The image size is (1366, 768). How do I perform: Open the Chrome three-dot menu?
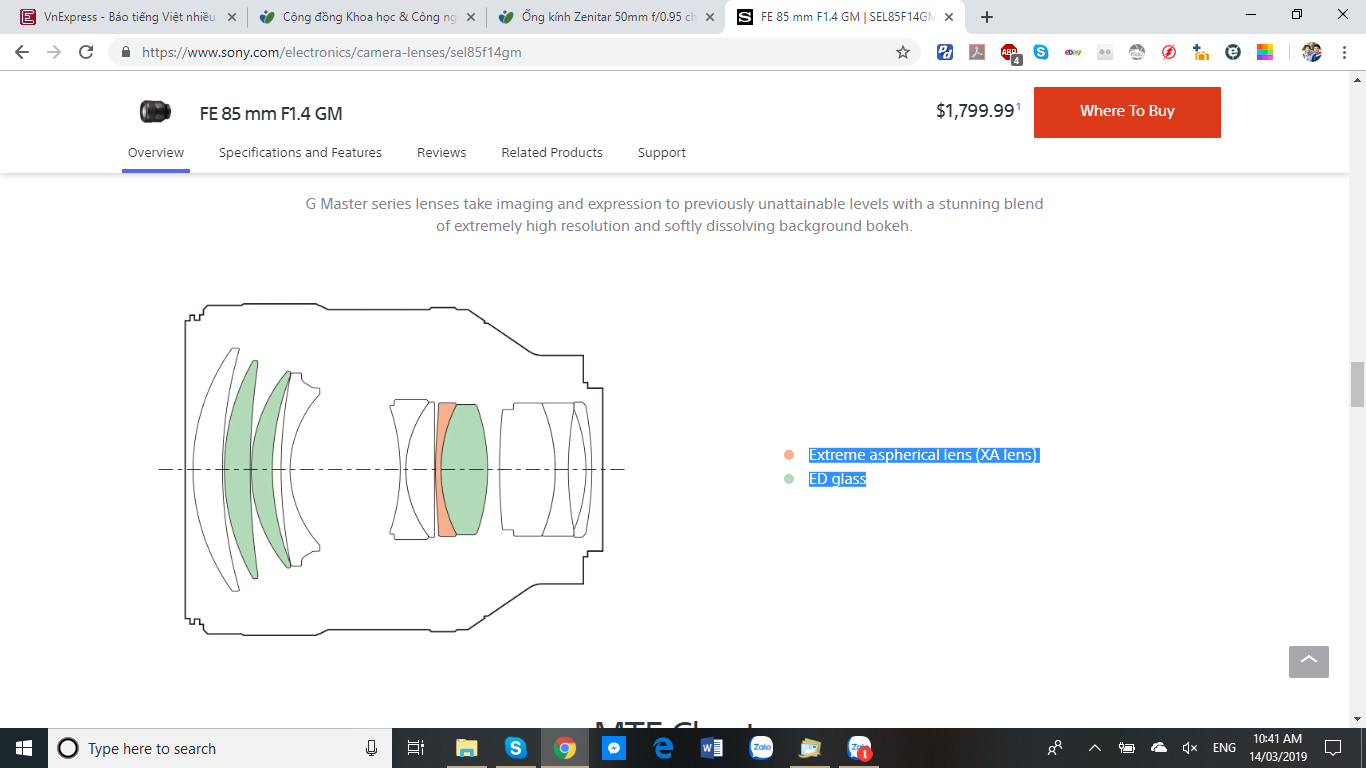(1344, 52)
